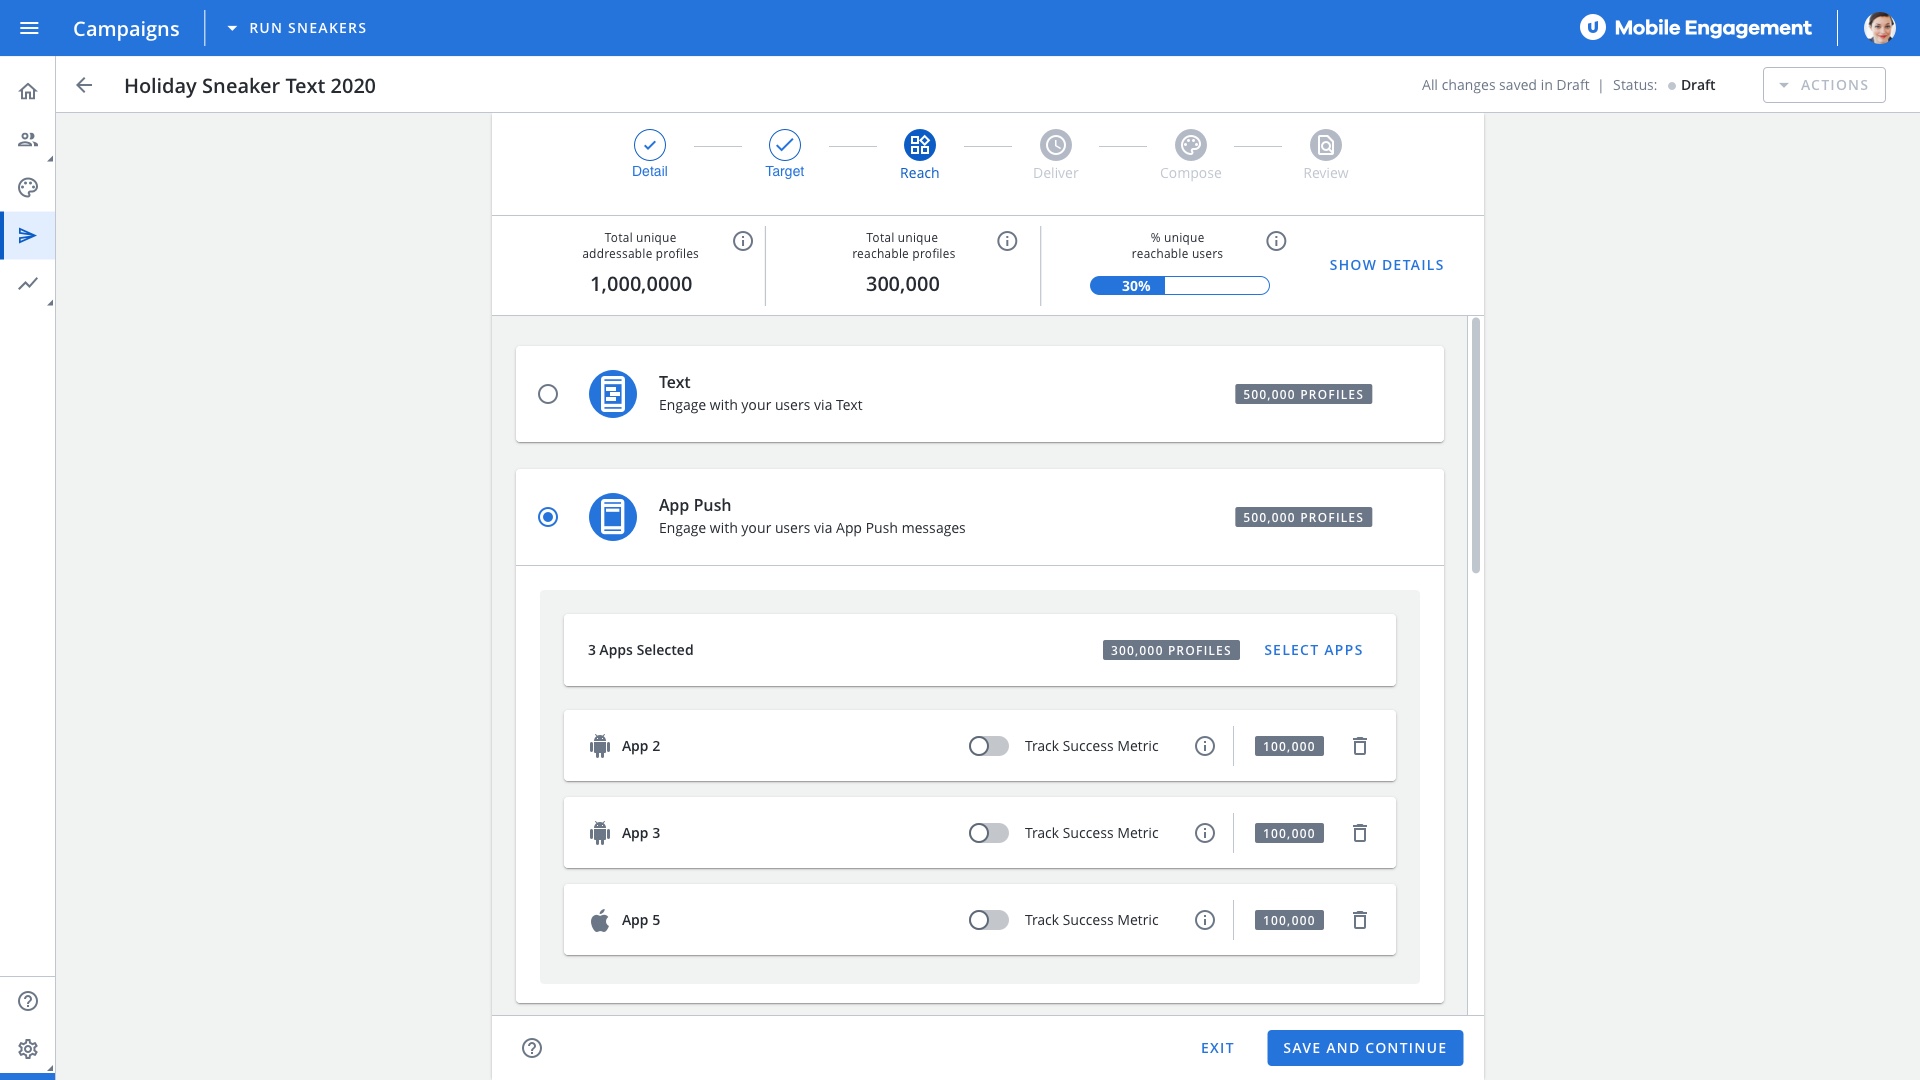Select the App Push radio button
This screenshot has height=1080, width=1920.
click(548, 517)
